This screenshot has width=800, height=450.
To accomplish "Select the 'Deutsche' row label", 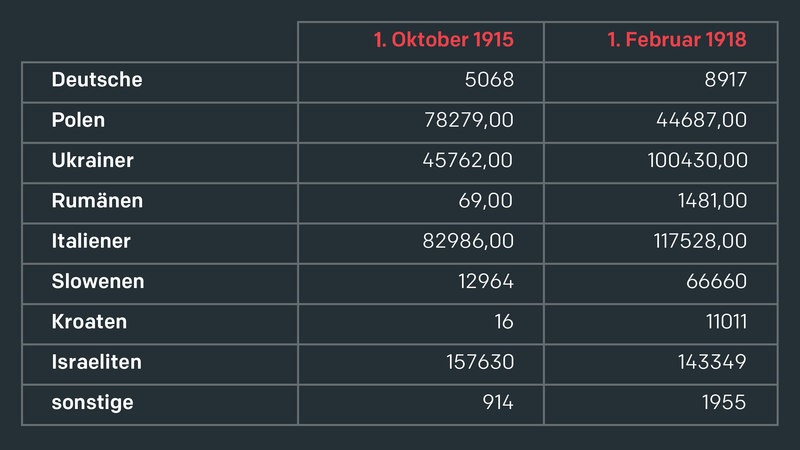I will (97, 80).
